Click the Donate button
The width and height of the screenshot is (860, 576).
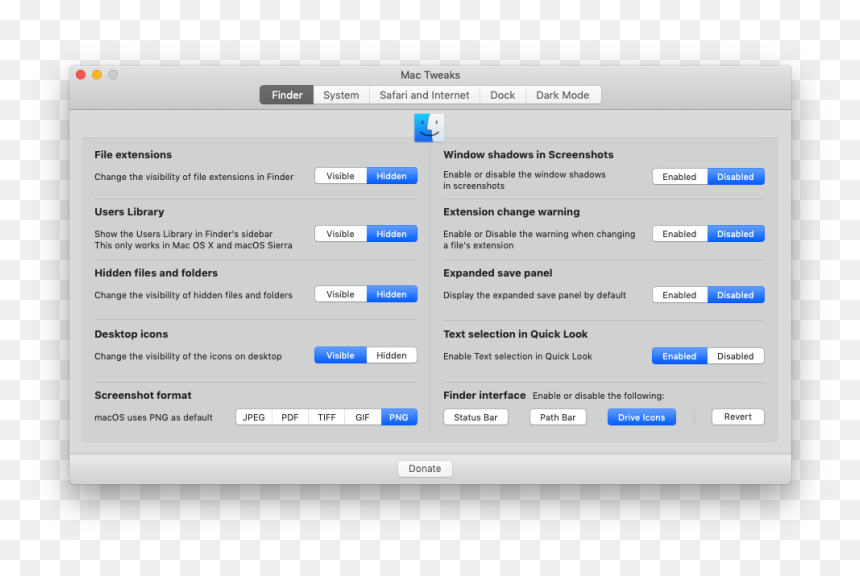point(425,468)
